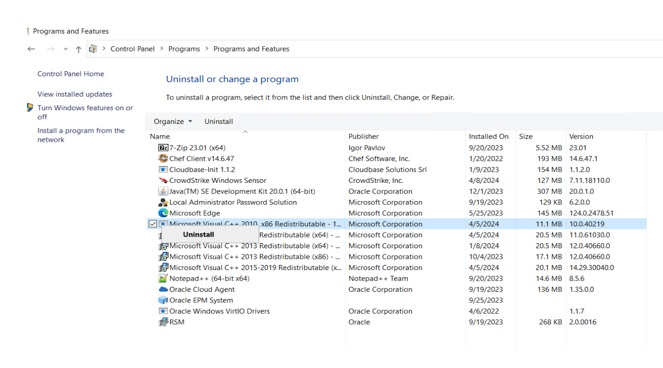Select the 7-Zip 23.01 (x64) row
This screenshot has width=663, height=368.
(x=397, y=148)
